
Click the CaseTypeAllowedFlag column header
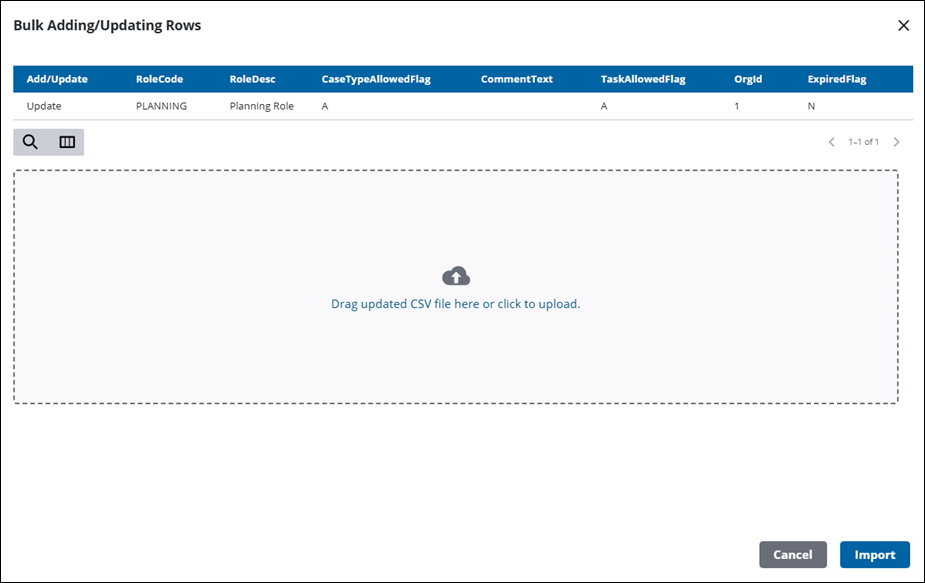click(376, 79)
